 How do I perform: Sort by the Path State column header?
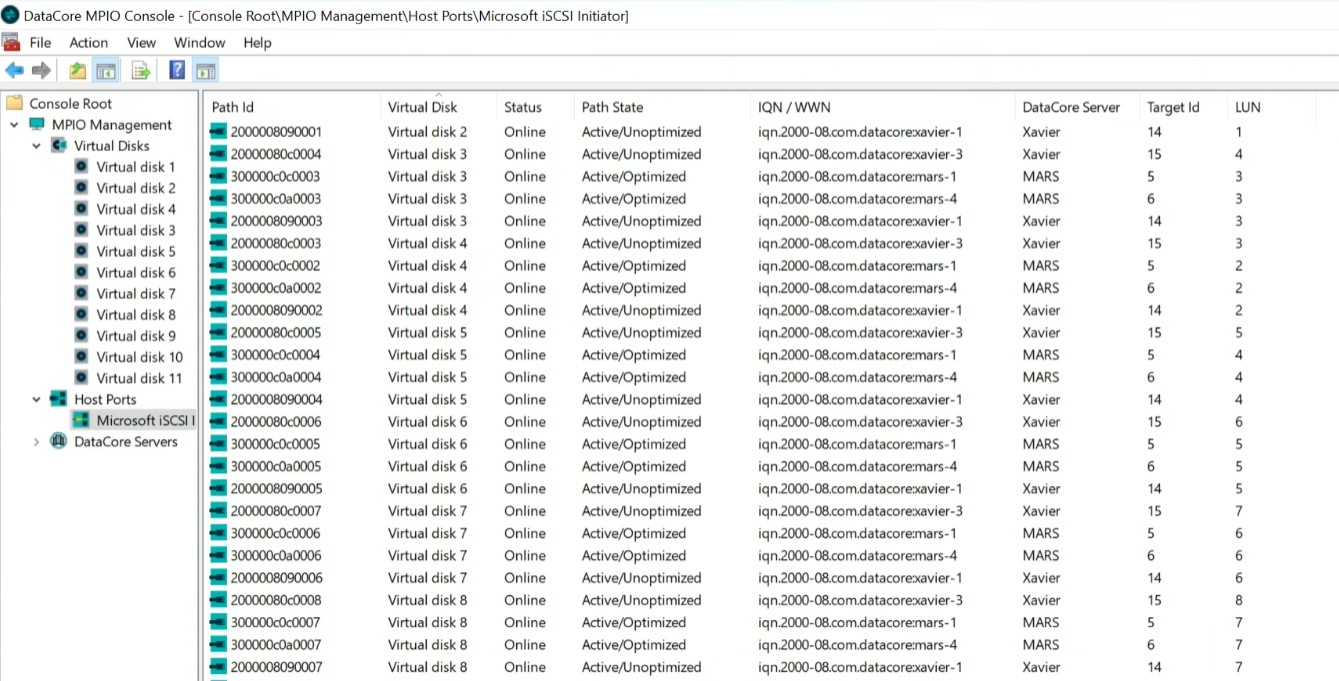(x=612, y=107)
